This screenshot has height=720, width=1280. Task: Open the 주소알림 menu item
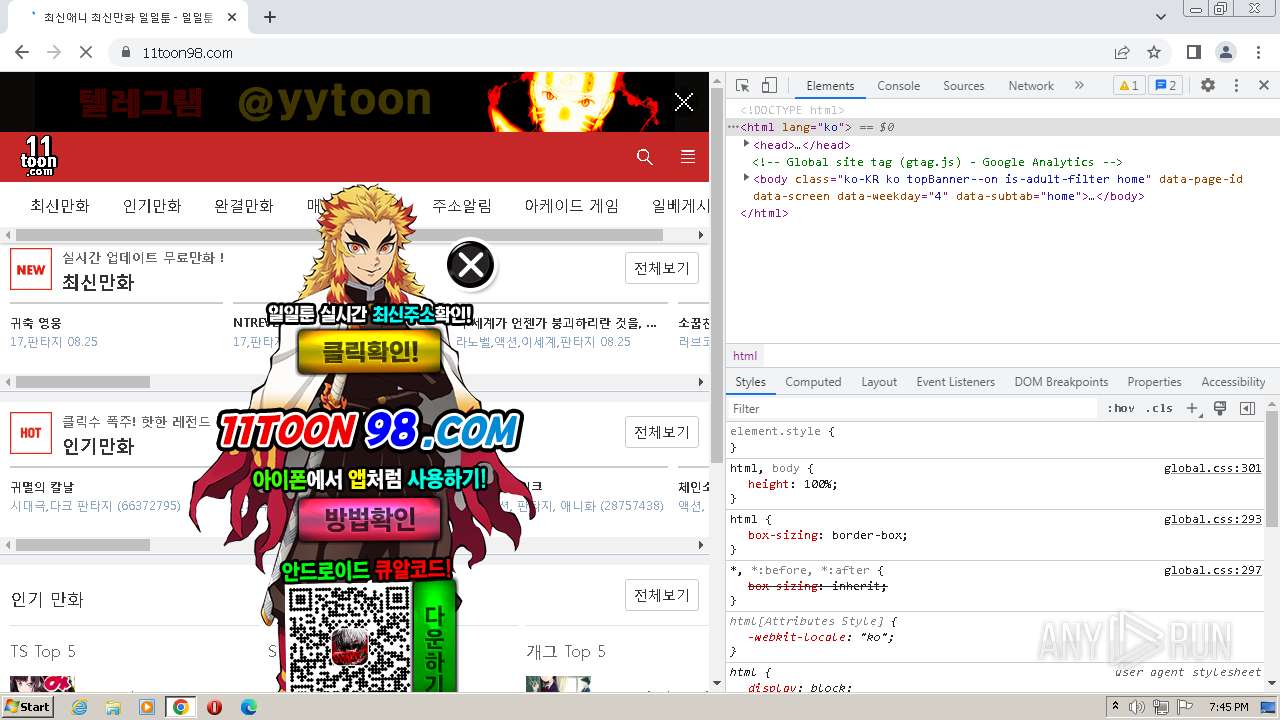(x=462, y=206)
